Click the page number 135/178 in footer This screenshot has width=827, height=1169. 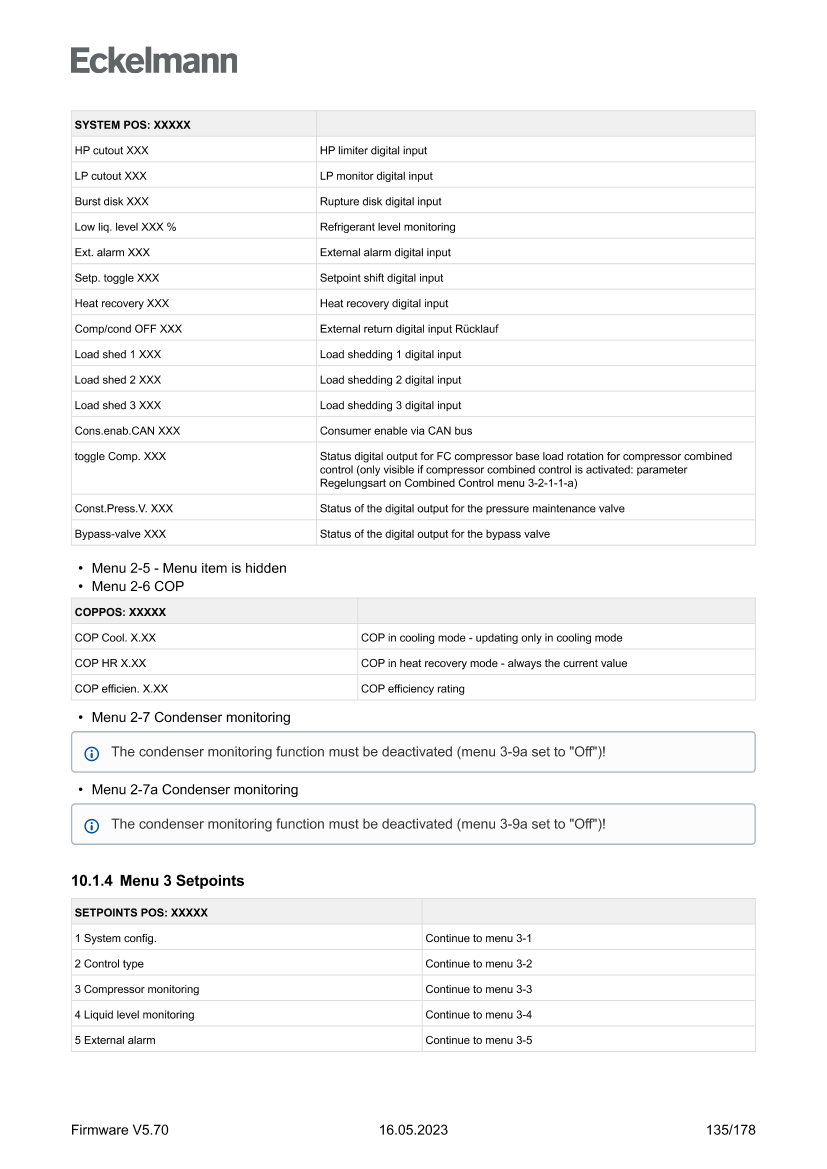click(730, 1130)
